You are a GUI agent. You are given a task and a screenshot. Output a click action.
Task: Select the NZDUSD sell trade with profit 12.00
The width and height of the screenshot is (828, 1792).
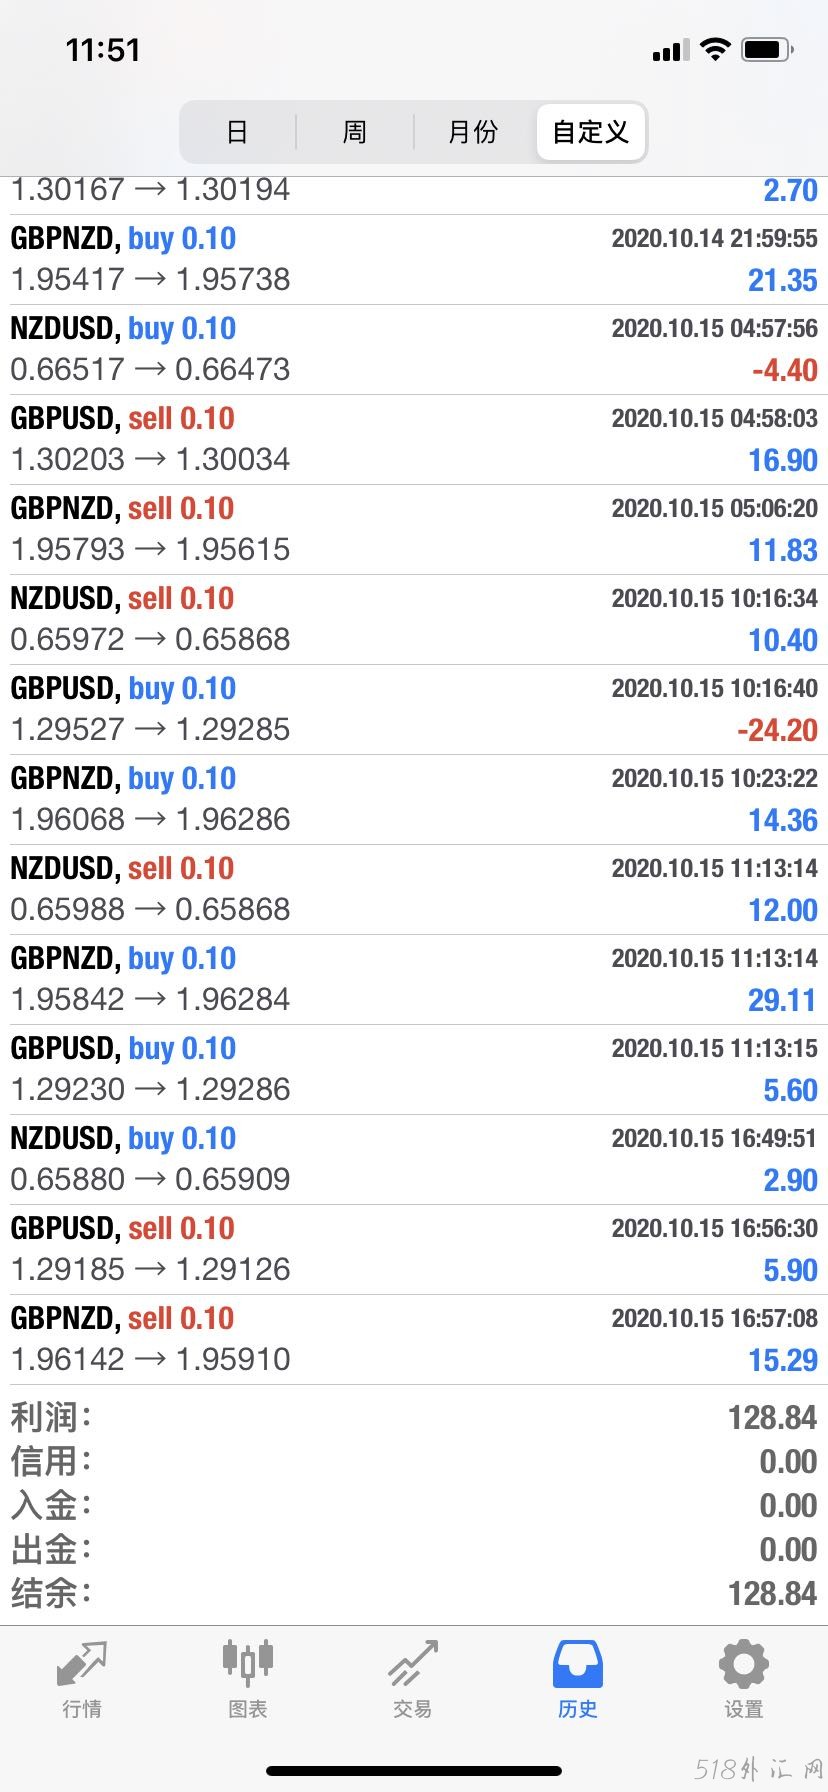414,890
